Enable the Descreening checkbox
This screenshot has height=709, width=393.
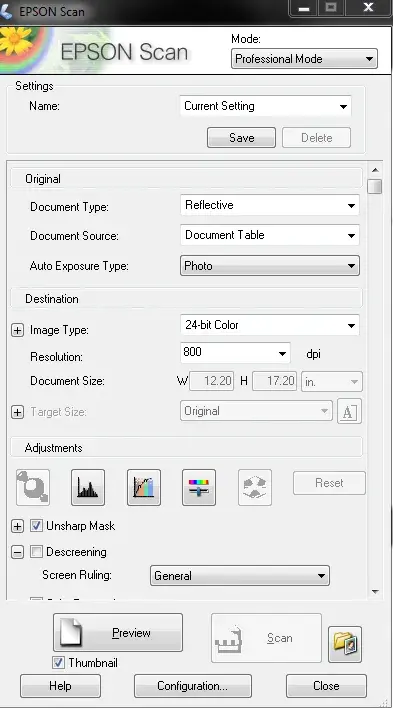36,552
